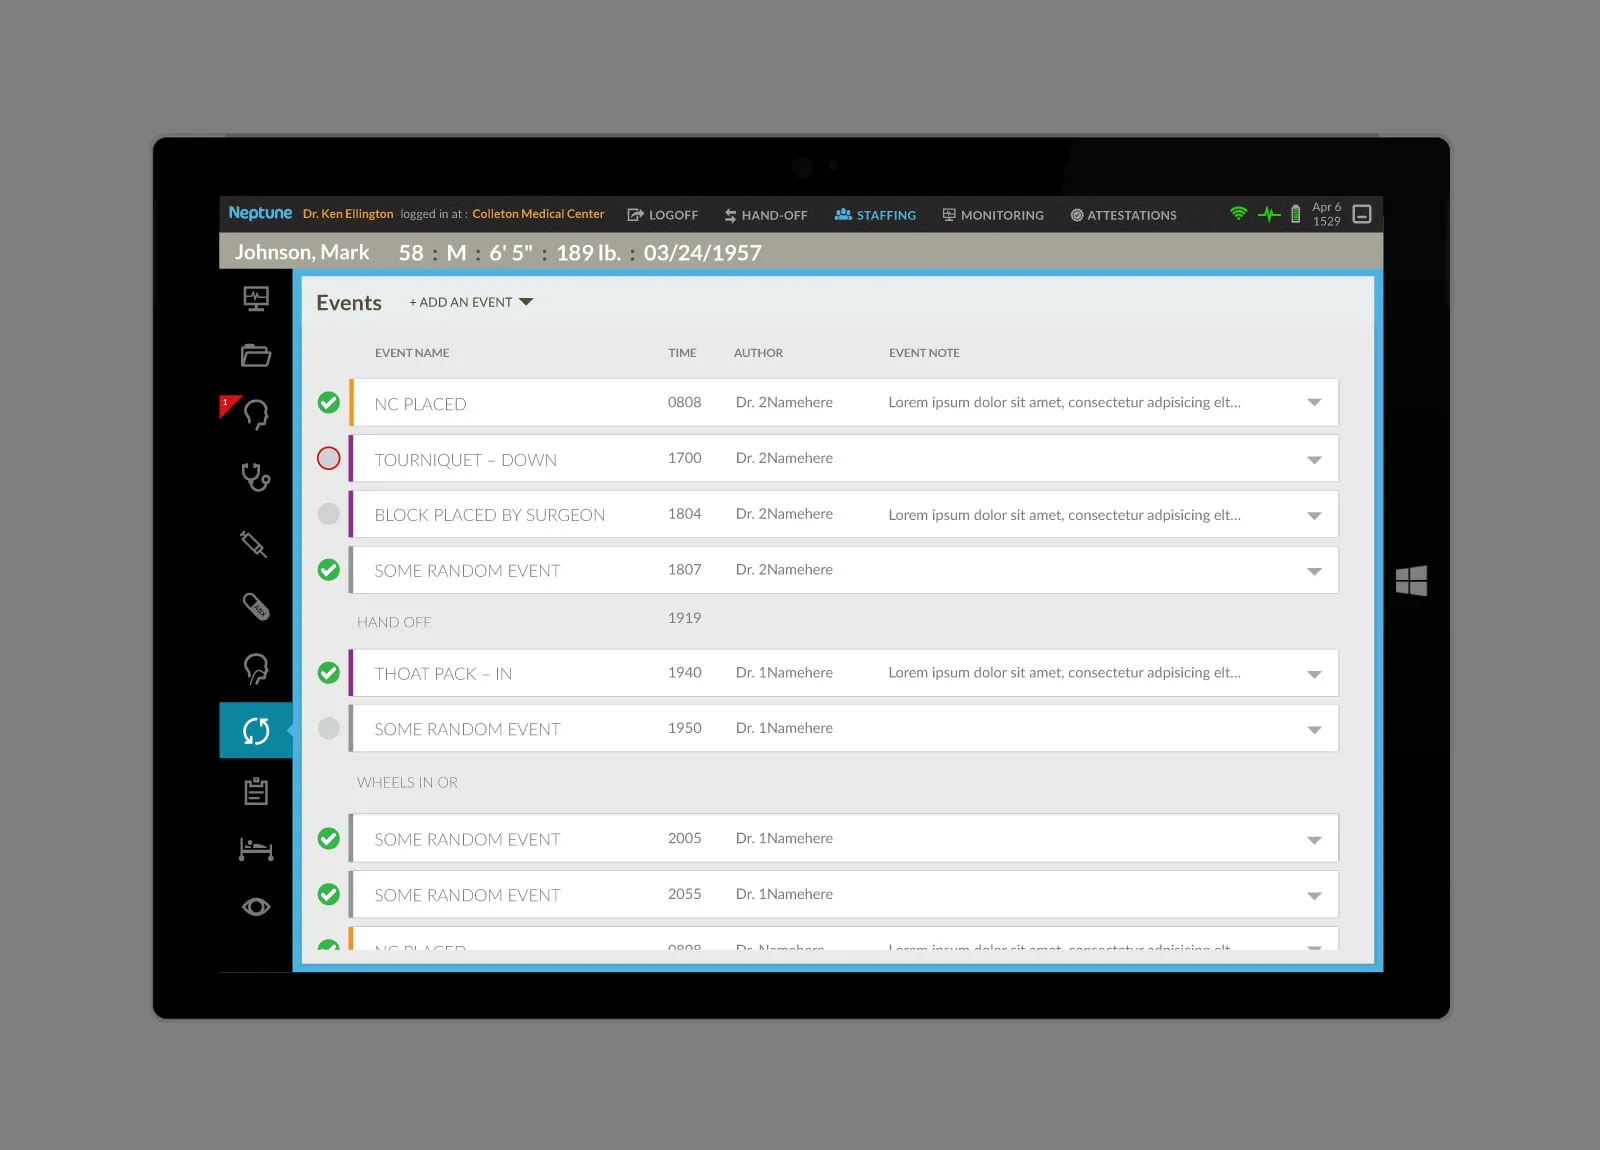Select the patient name Johnson, Mark
Screen dimensions: 1600x1150
tap(302, 253)
